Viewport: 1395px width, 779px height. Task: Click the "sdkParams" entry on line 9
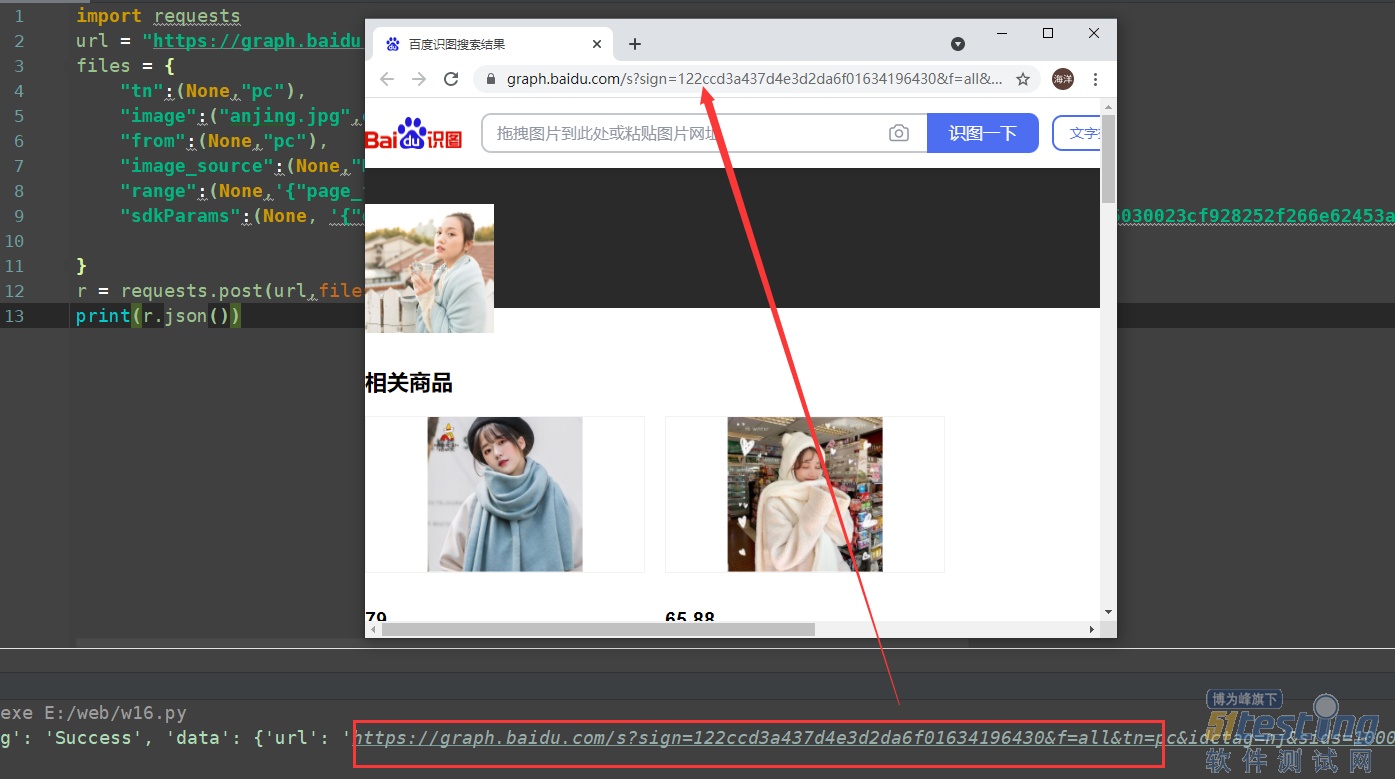click(242, 216)
